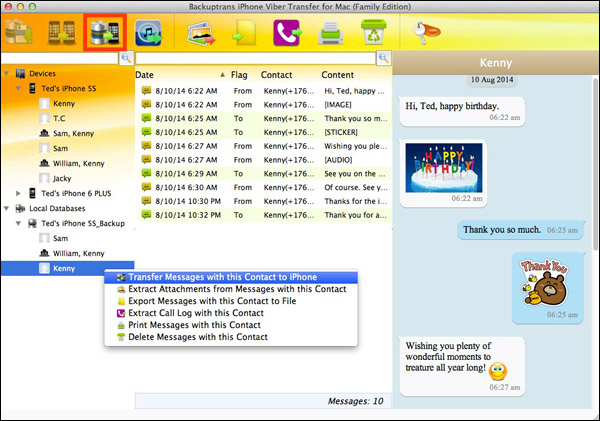Viewport: 600px width, 421px height.
Task: Select the 'Of course. See y...' message row
Action: [264, 187]
